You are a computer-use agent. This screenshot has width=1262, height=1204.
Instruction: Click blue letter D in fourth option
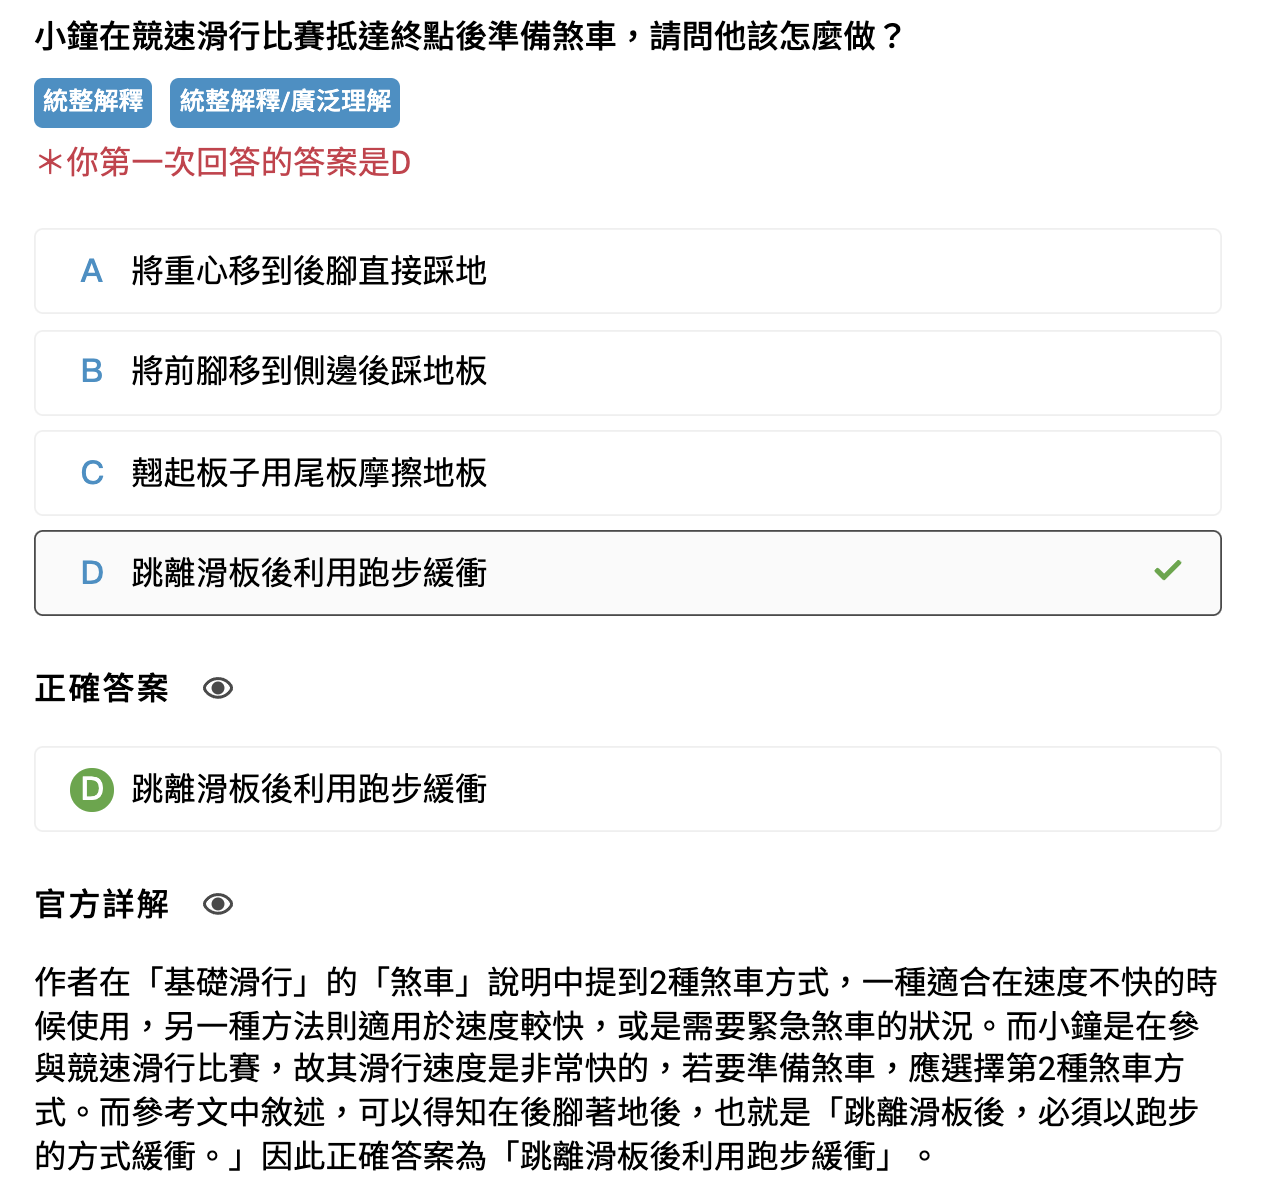[92, 573]
